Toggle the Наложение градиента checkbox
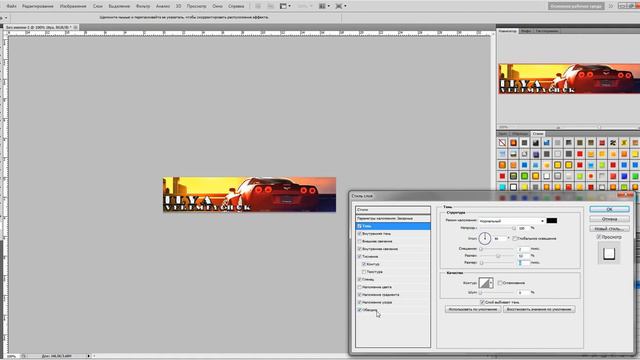 coord(360,294)
